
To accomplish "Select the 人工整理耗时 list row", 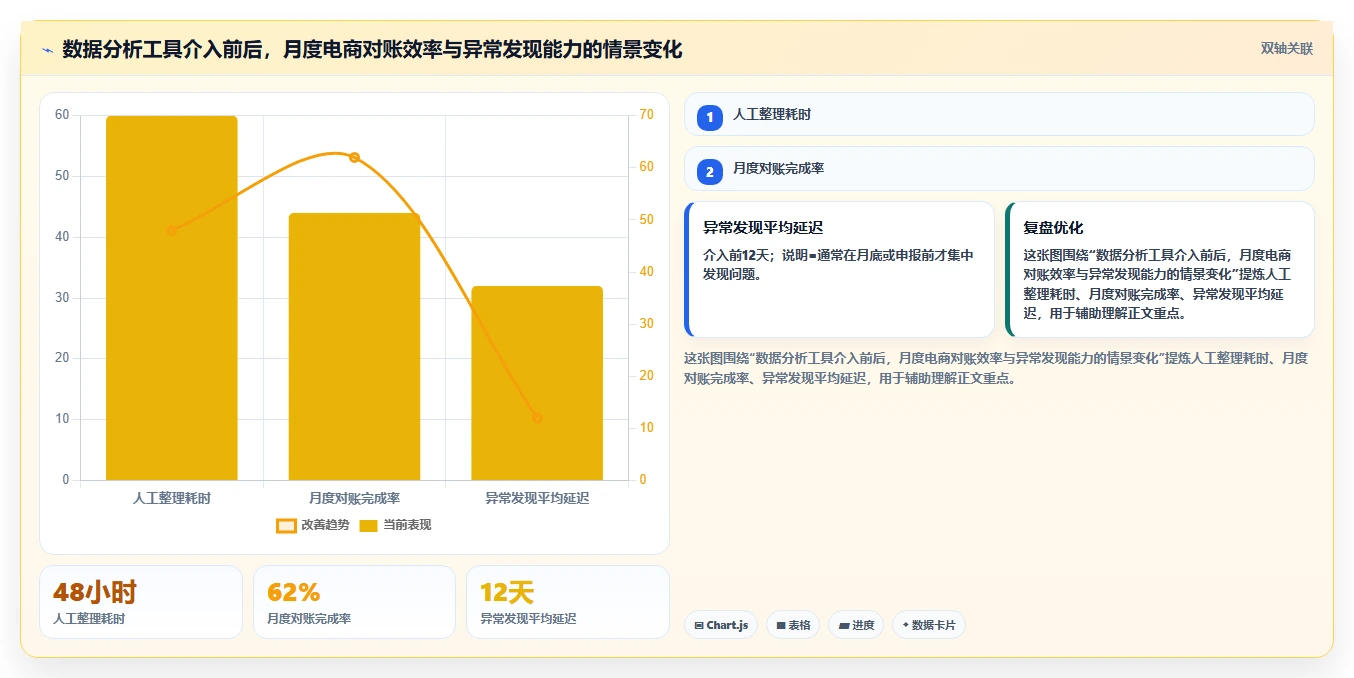I will pyautogui.click(x=999, y=114).
